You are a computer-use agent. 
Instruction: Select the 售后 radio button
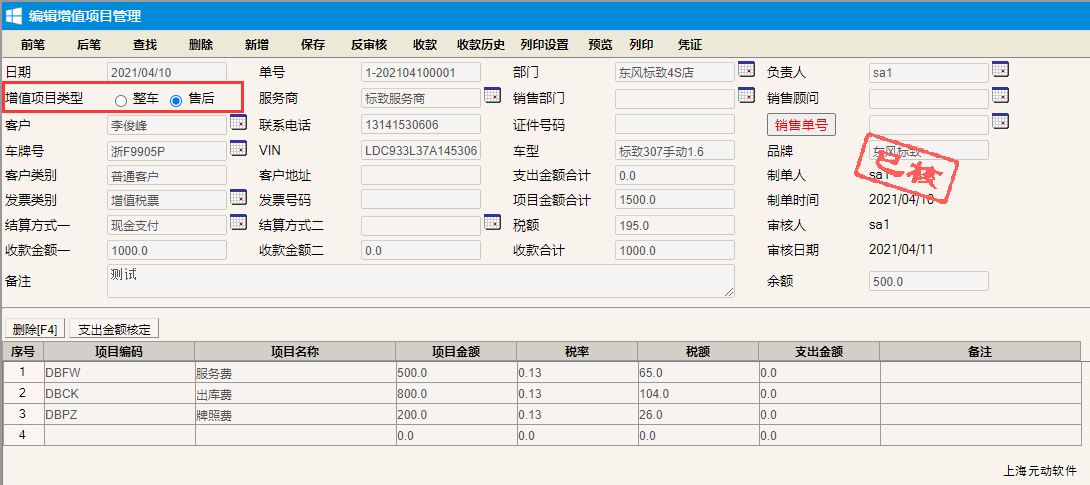(177, 100)
